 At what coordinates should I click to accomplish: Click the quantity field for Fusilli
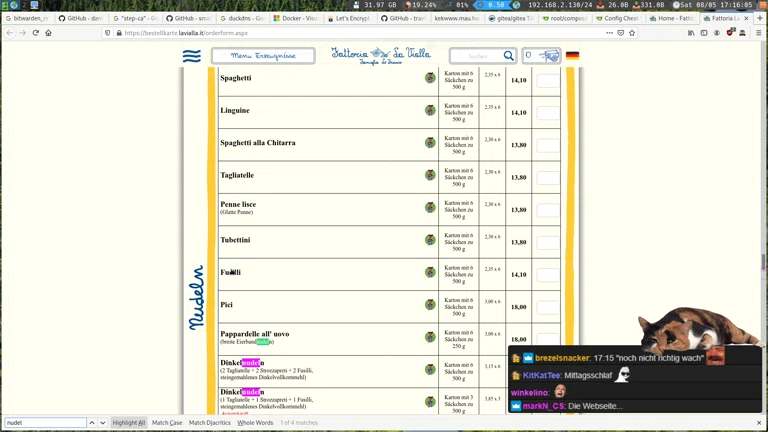548,274
